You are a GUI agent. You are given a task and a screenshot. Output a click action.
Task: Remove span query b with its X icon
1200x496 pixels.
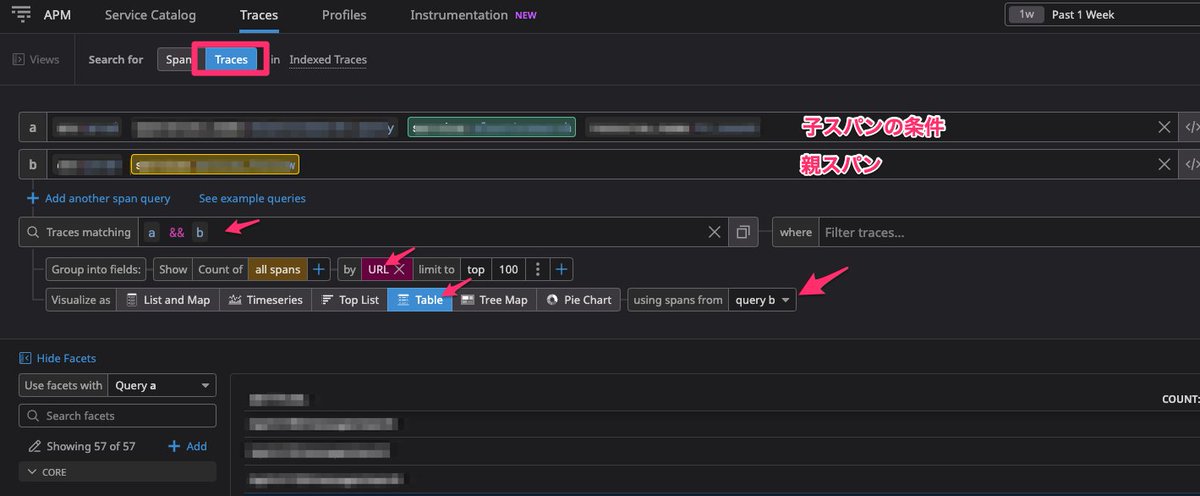pyautogui.click(x=1165, y=165)
